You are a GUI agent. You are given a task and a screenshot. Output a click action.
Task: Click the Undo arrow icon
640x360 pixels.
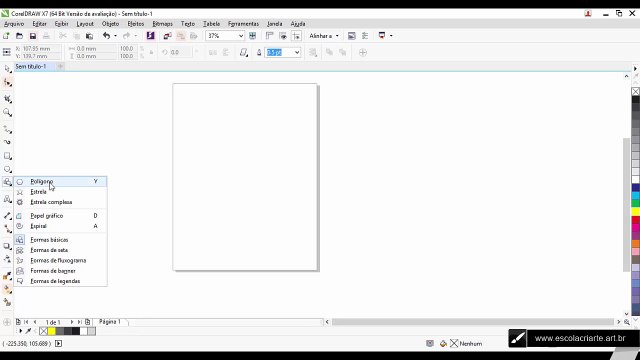(x=106, y=36)
